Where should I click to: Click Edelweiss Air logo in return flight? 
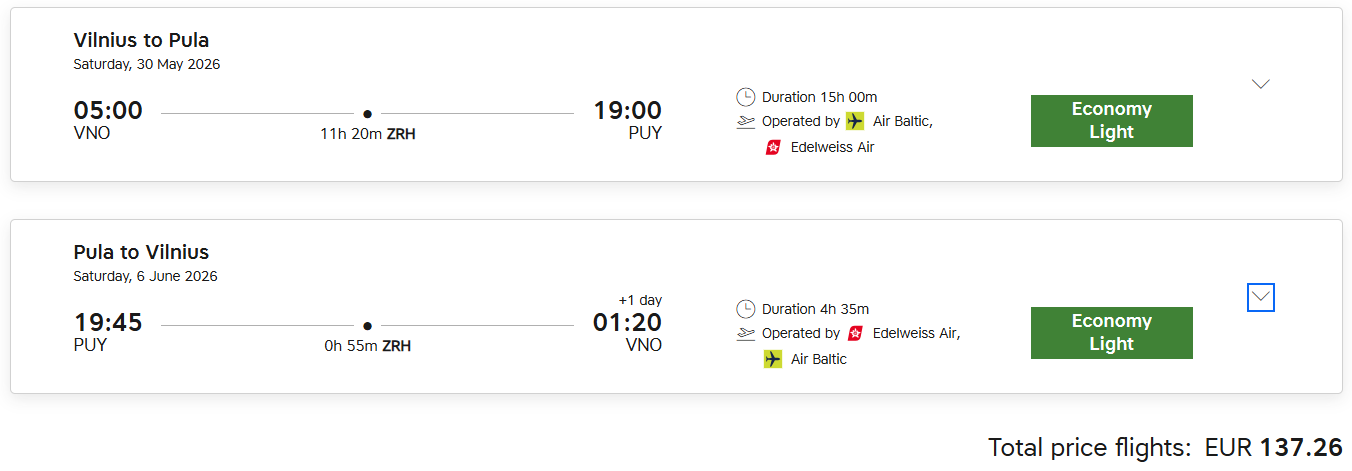tap(855, 333)
